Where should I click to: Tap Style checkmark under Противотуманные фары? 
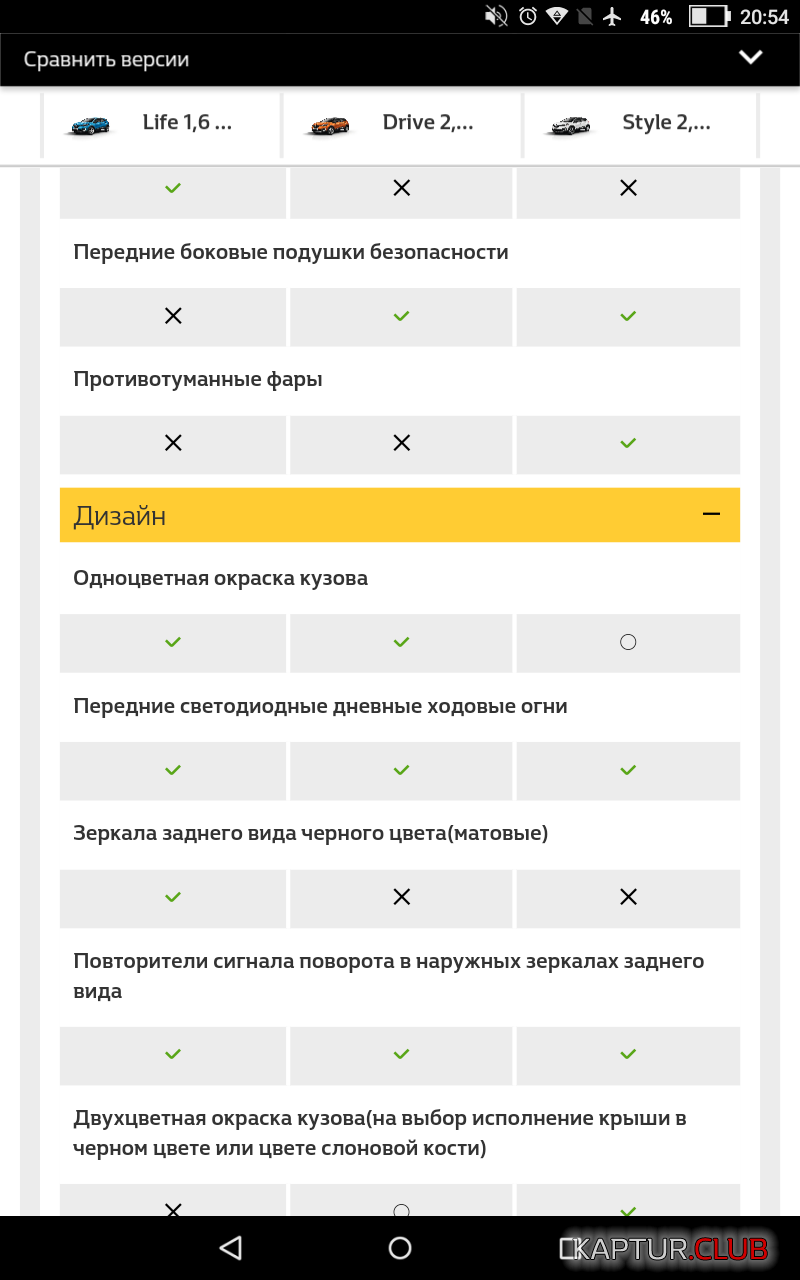[628, 443]
